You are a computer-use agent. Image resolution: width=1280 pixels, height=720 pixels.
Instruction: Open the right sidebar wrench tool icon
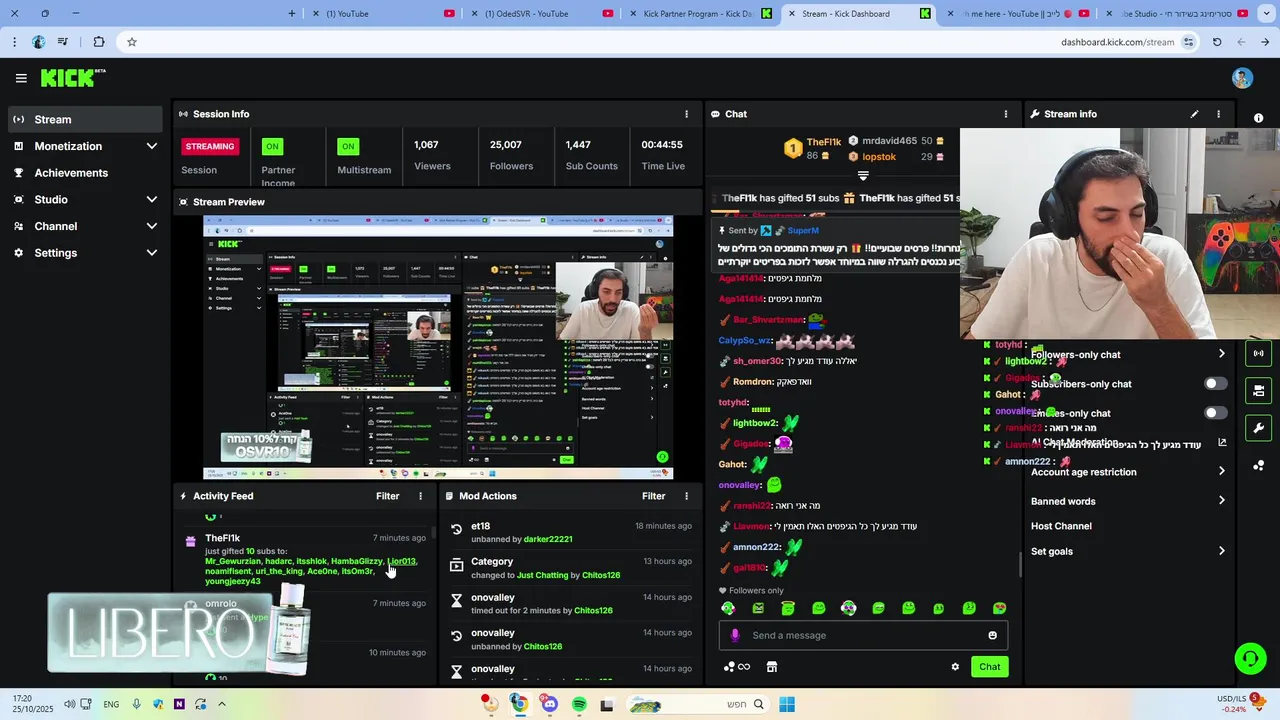coord(1258,428)
